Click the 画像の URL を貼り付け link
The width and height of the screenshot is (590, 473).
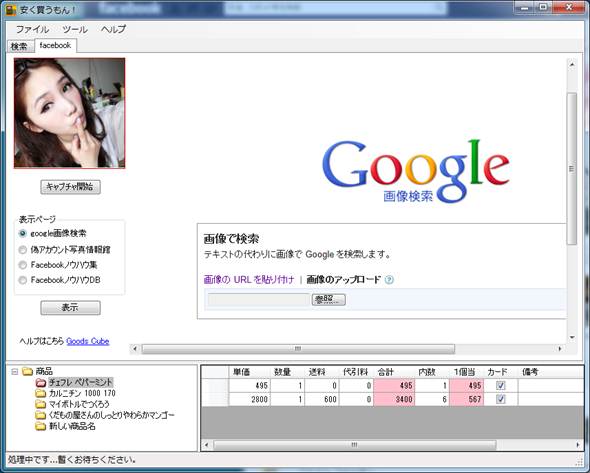pos(249,280)
